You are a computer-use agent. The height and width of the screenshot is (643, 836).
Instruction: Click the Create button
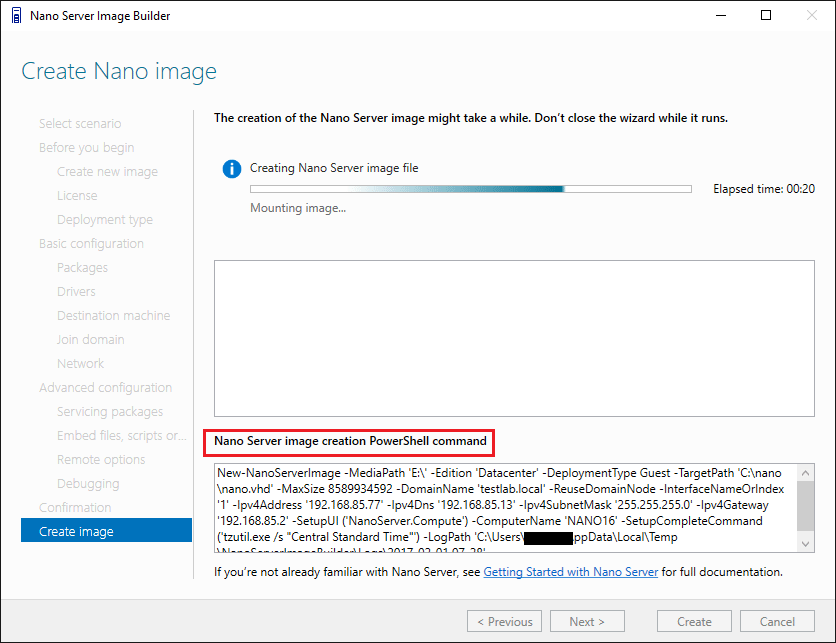[x=694, y=622]
